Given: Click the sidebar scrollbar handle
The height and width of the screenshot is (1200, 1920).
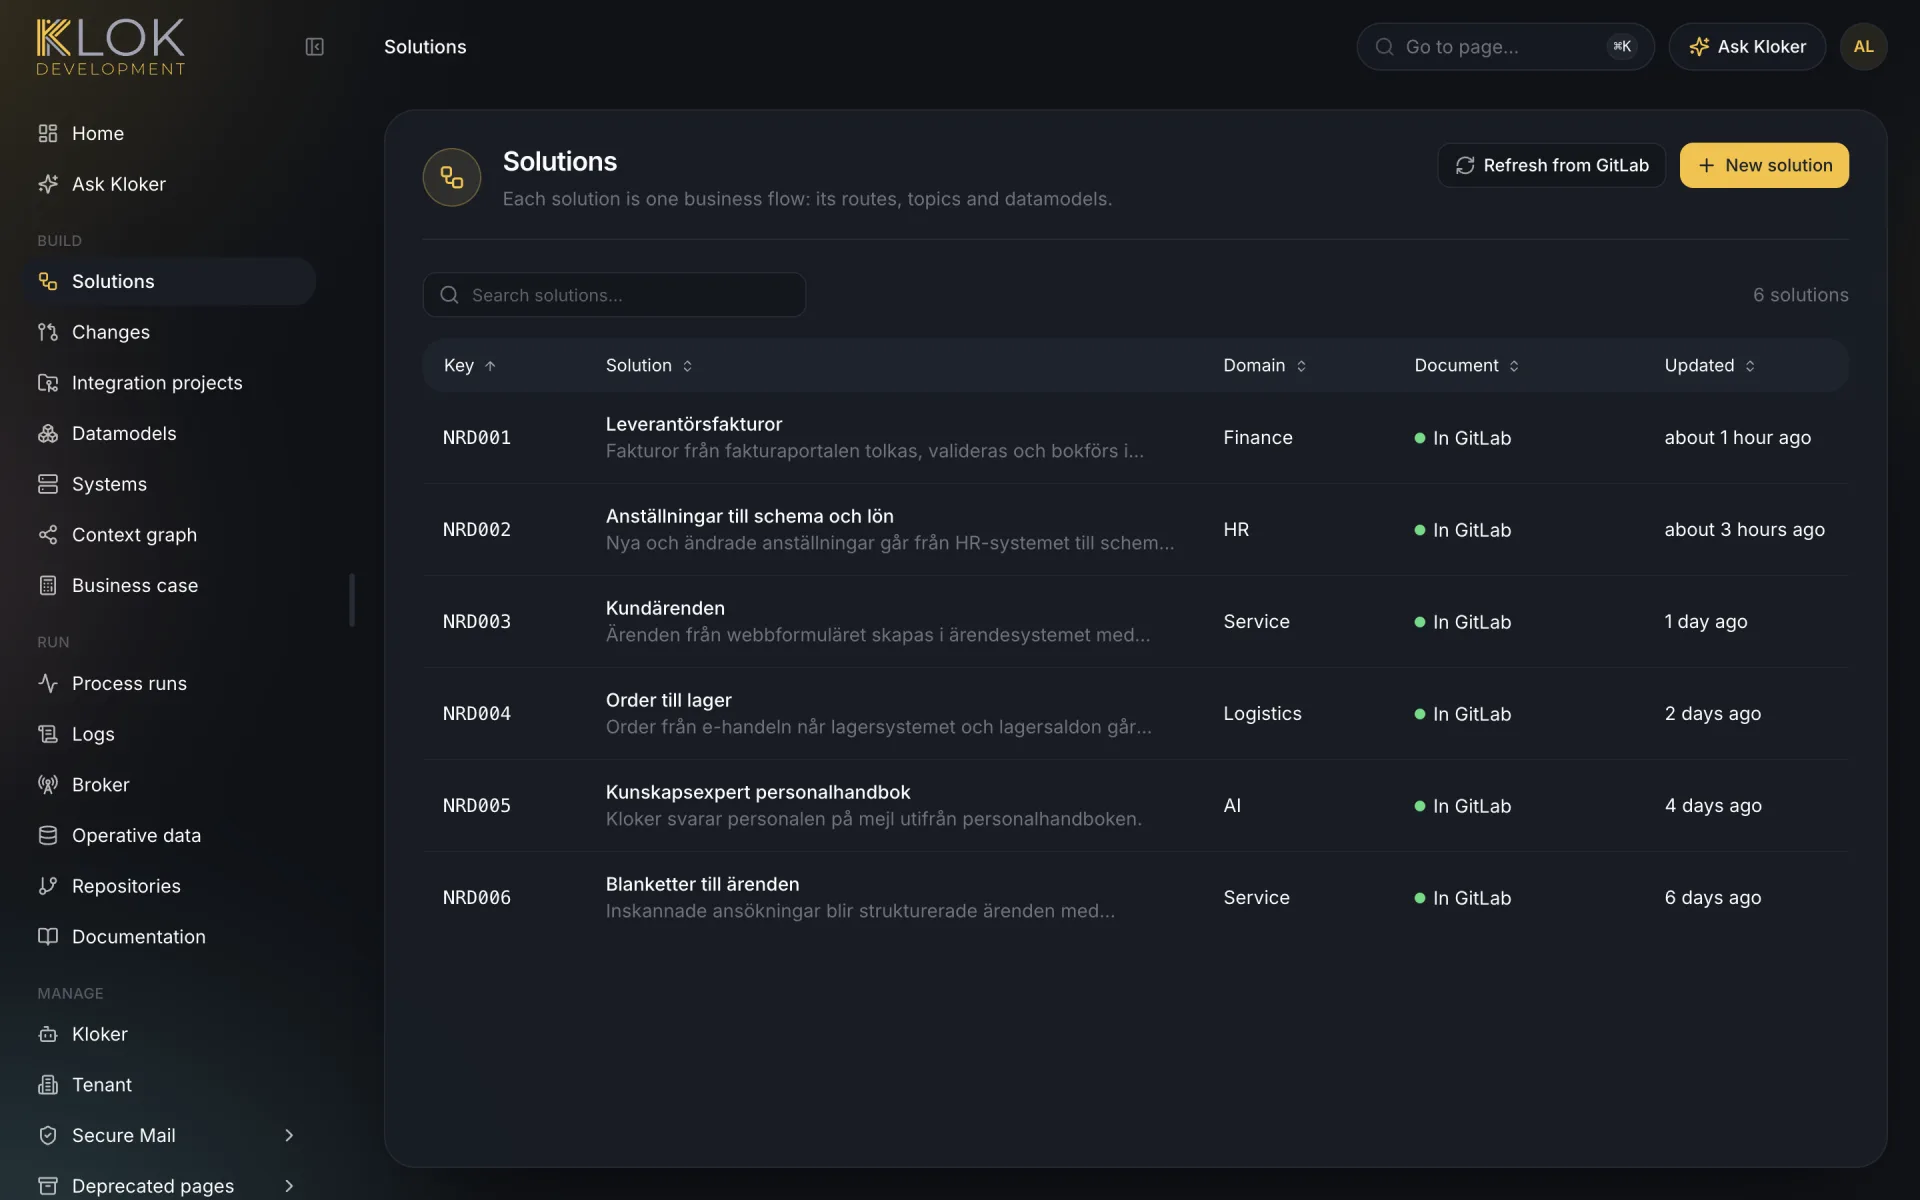Looking at the screenshot, I should pos(352,600).
